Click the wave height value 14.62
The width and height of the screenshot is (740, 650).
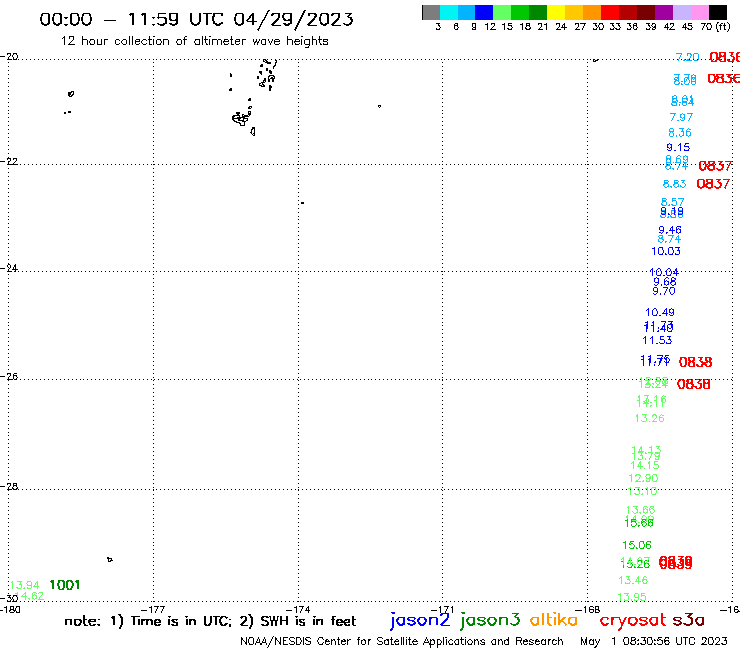tap(29, 596)
